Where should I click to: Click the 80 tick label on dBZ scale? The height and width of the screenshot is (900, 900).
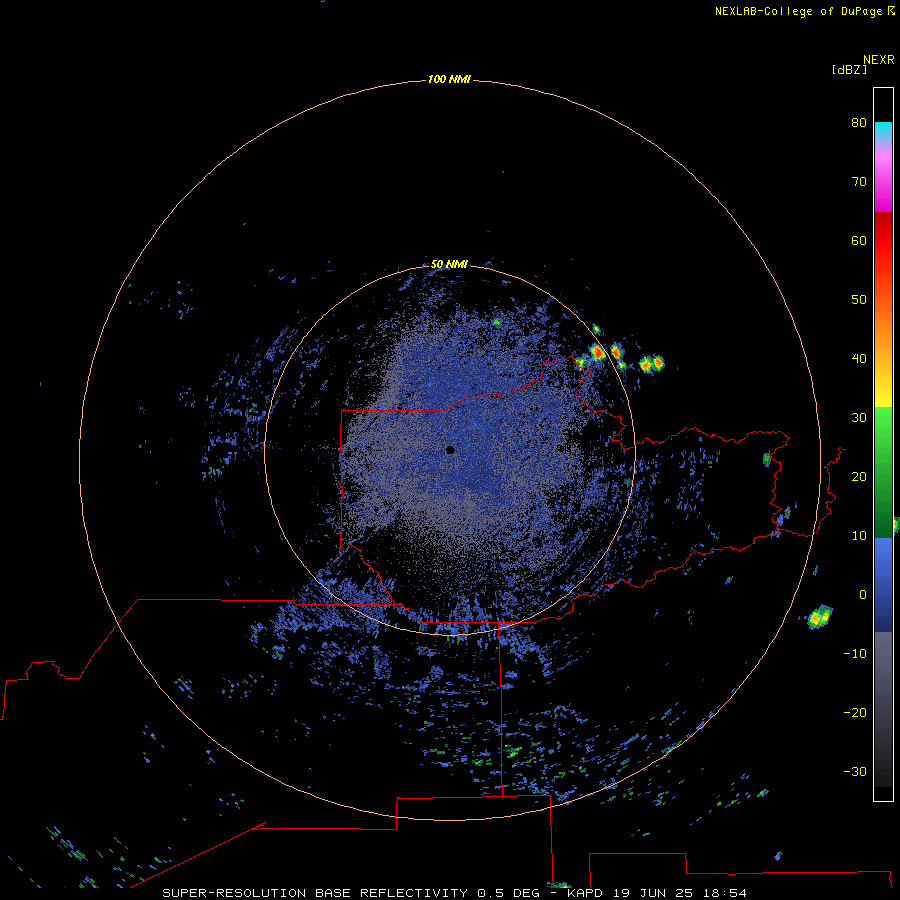tap(859, 122)
